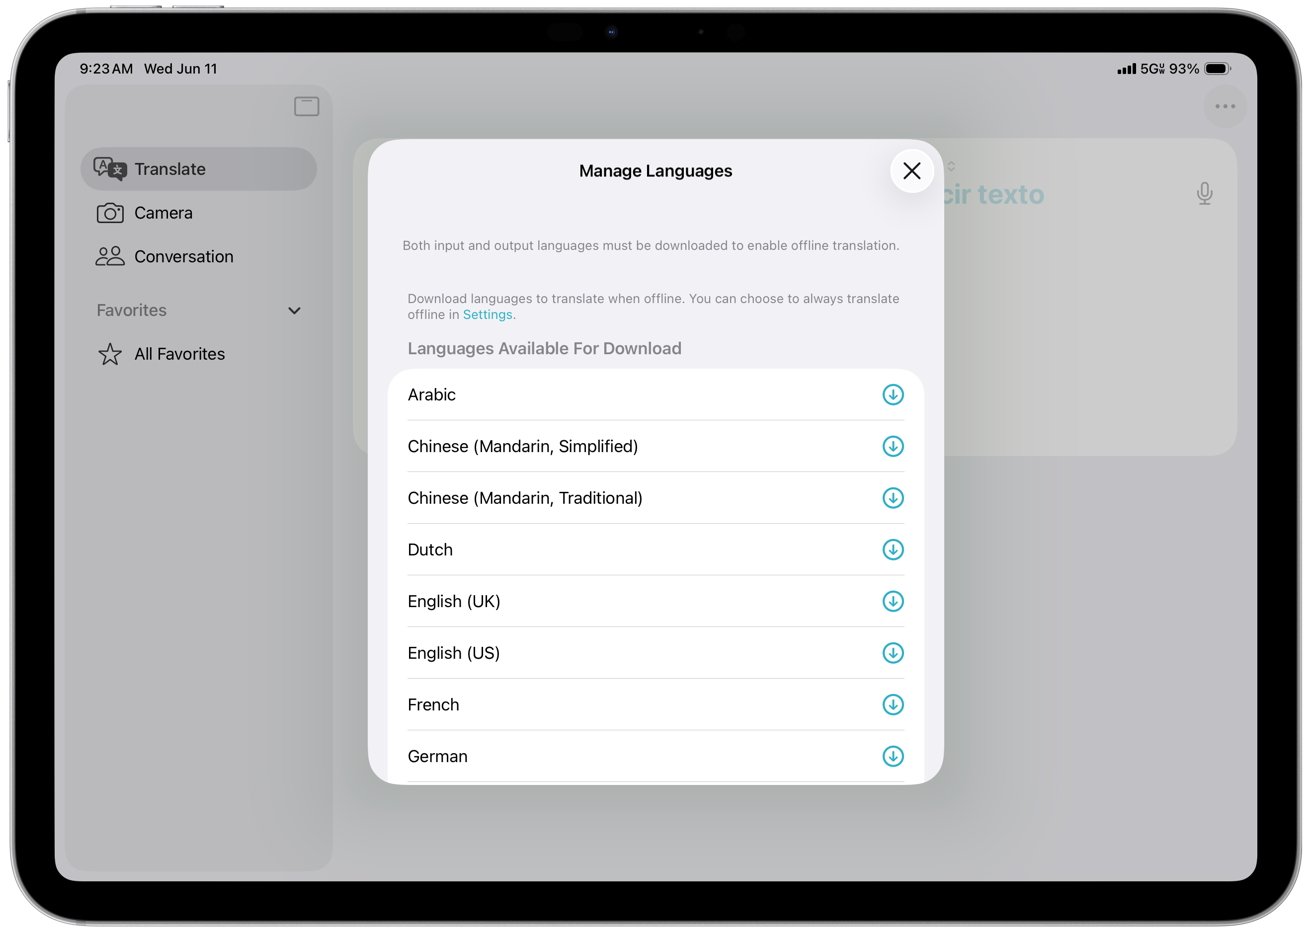Click the Manage Languages title
The width and height of the screenshot is (1312, 934).
click(655, 171)
